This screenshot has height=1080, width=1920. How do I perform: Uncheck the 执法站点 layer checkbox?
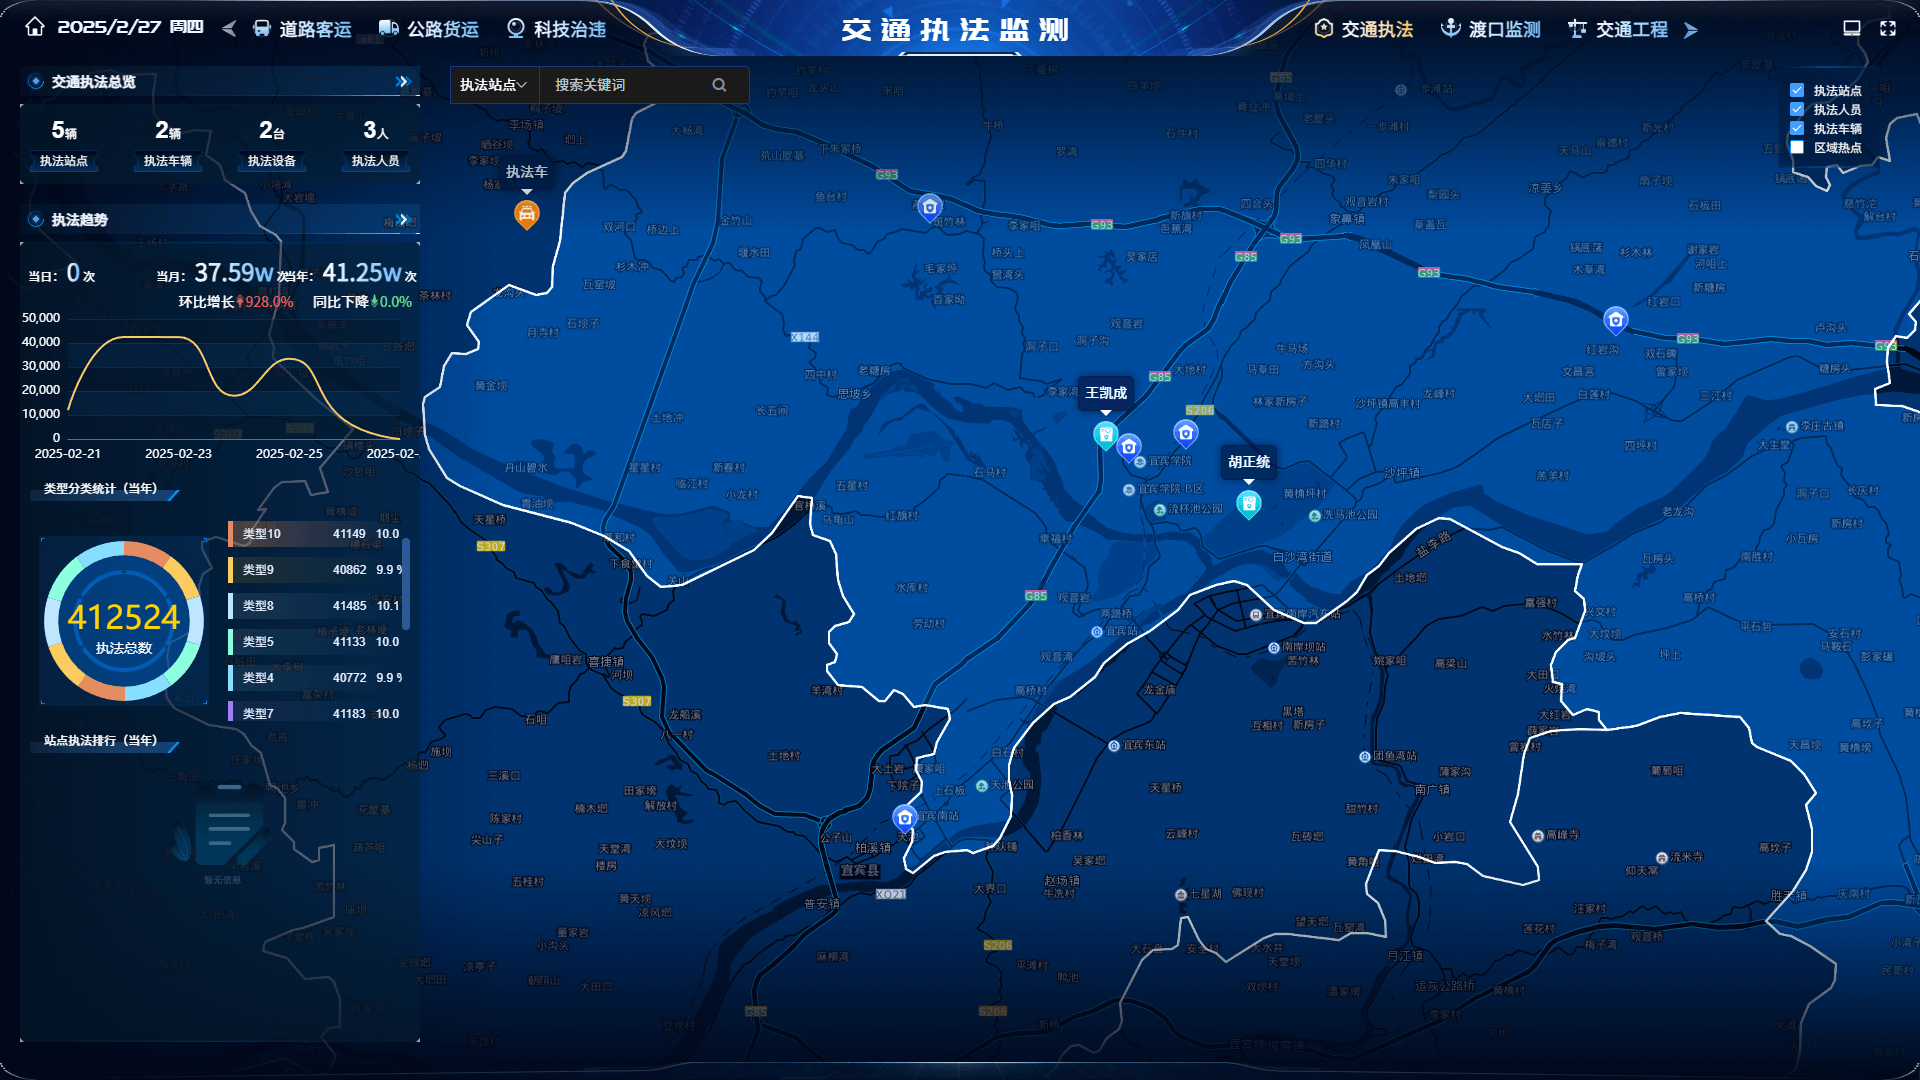coord(1797,90)
